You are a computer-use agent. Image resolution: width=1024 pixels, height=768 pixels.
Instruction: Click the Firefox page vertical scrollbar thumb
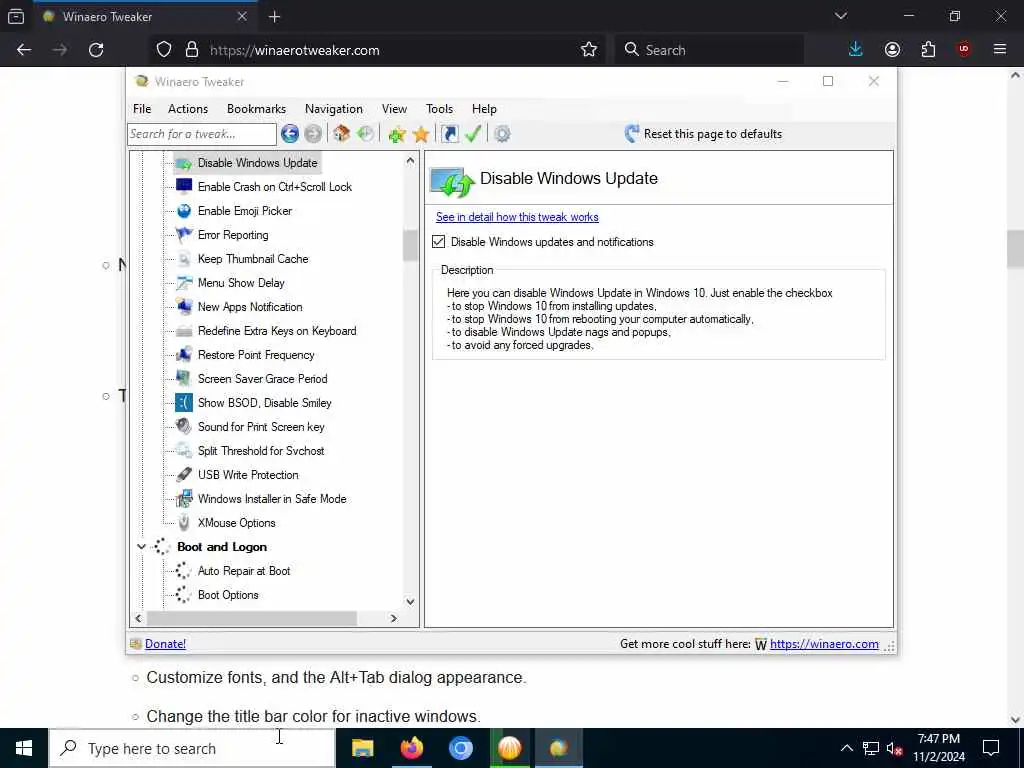click(x=1016, y=249)
